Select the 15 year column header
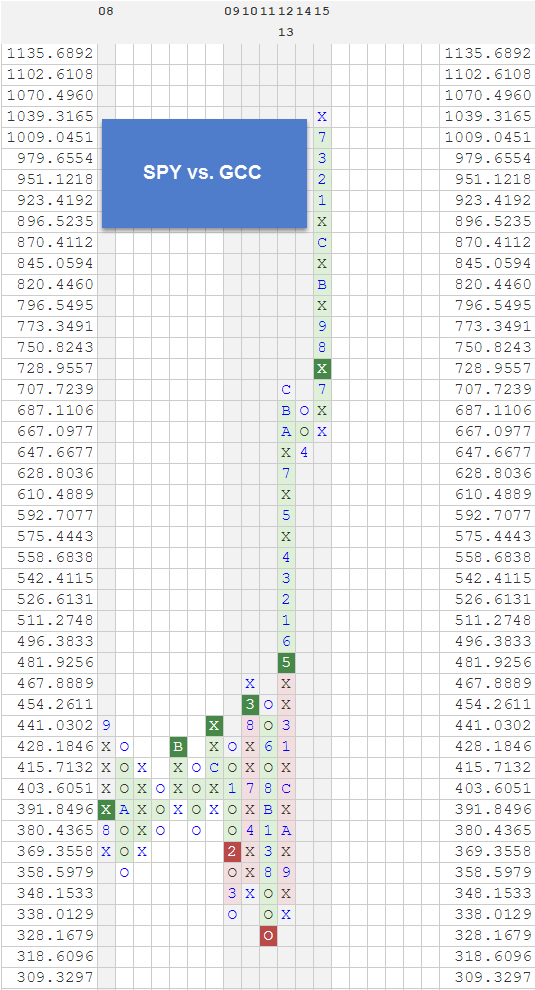The width and height of the screenshot is (535, 990). click(322, 11)
